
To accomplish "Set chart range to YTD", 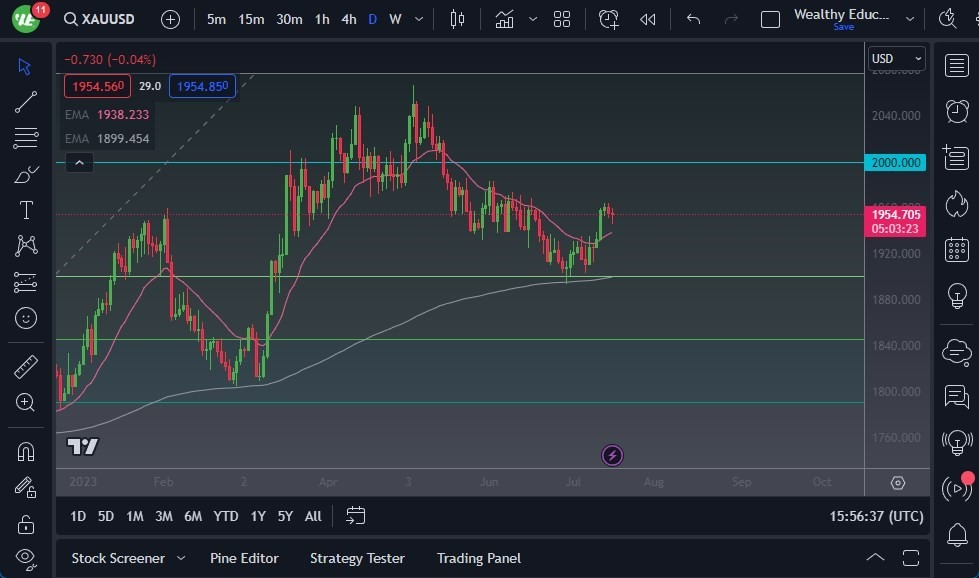I will (x=226, y=516).
